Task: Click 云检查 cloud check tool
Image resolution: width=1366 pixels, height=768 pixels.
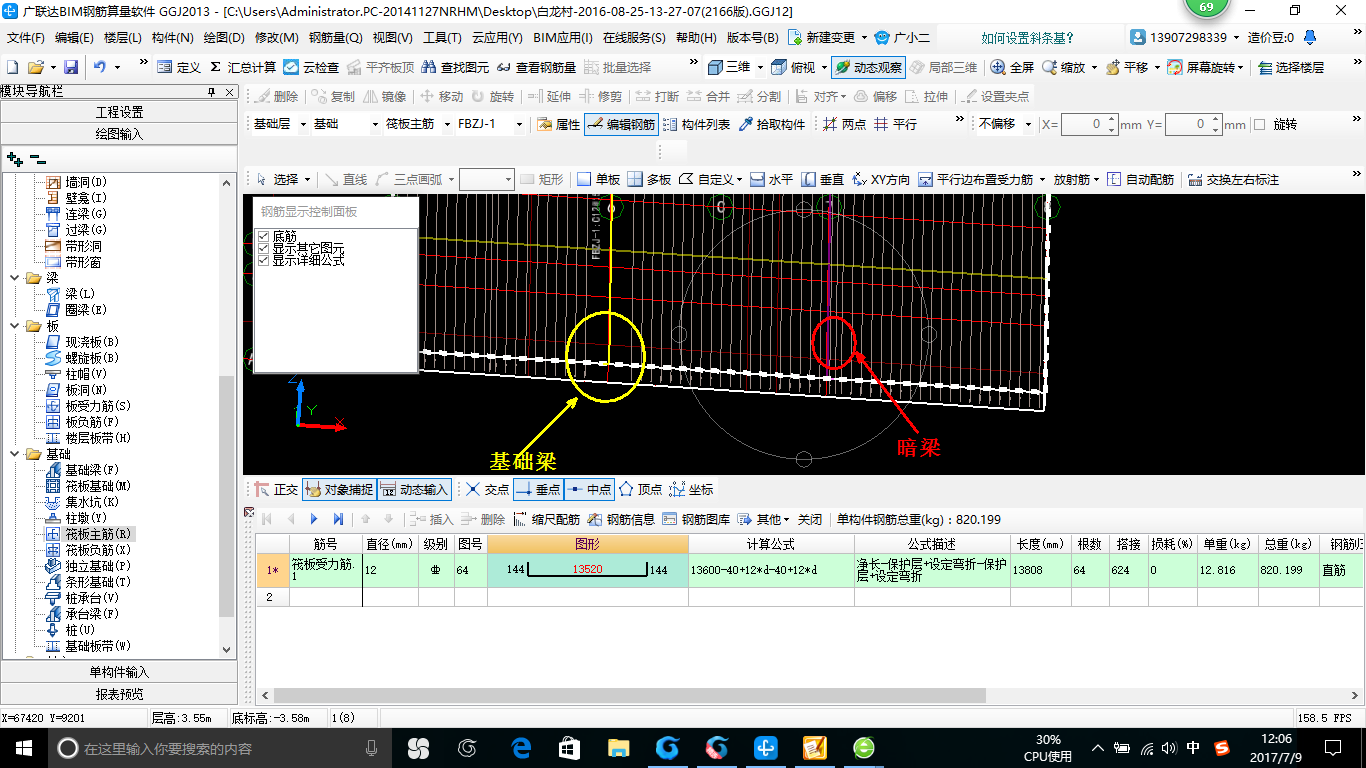Action: 311,67
